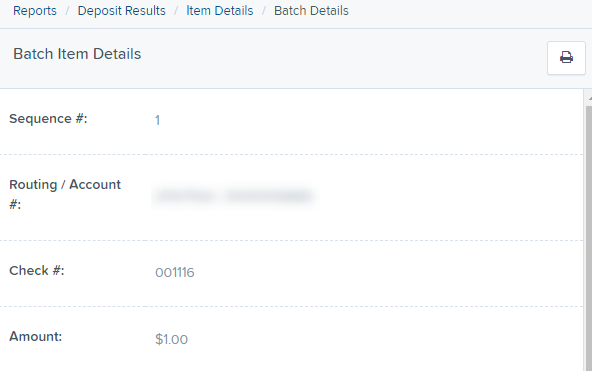Viewport: 592px width, 371px height.
Task: Click the check number 001116
Action: 175,272
